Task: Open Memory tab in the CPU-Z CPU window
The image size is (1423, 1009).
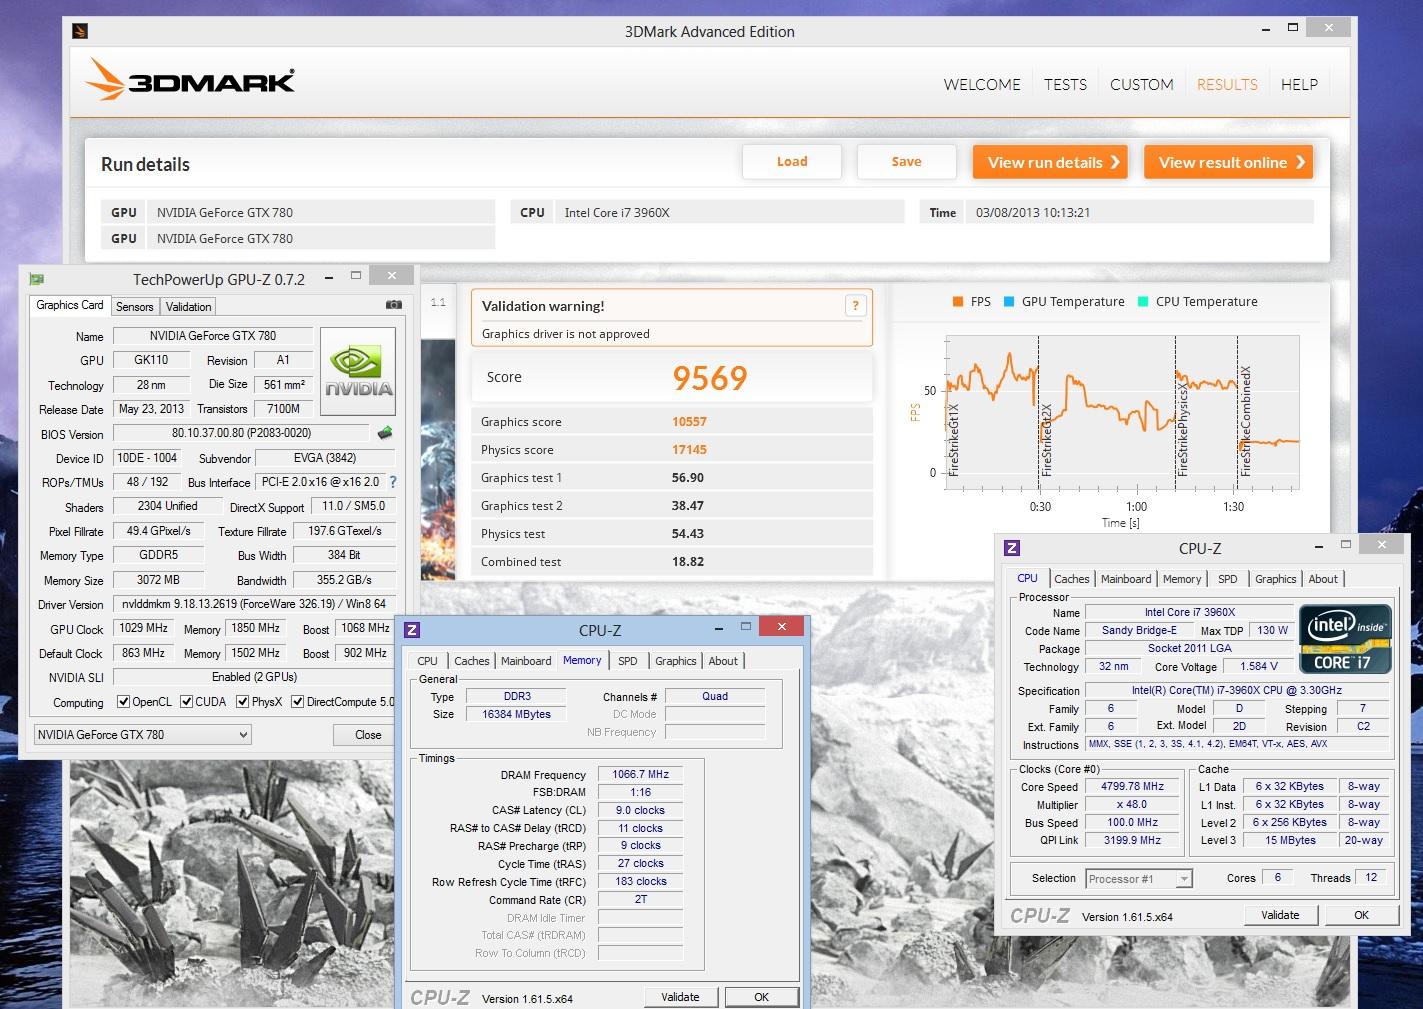Action: tap(1182, 579)
